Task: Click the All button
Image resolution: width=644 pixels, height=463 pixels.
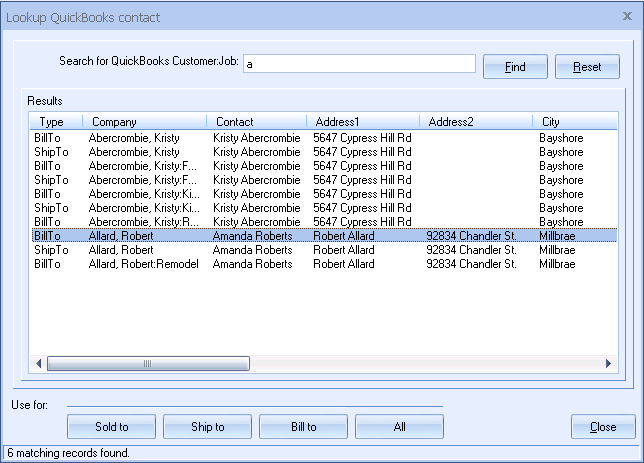Action: point(399,427)
